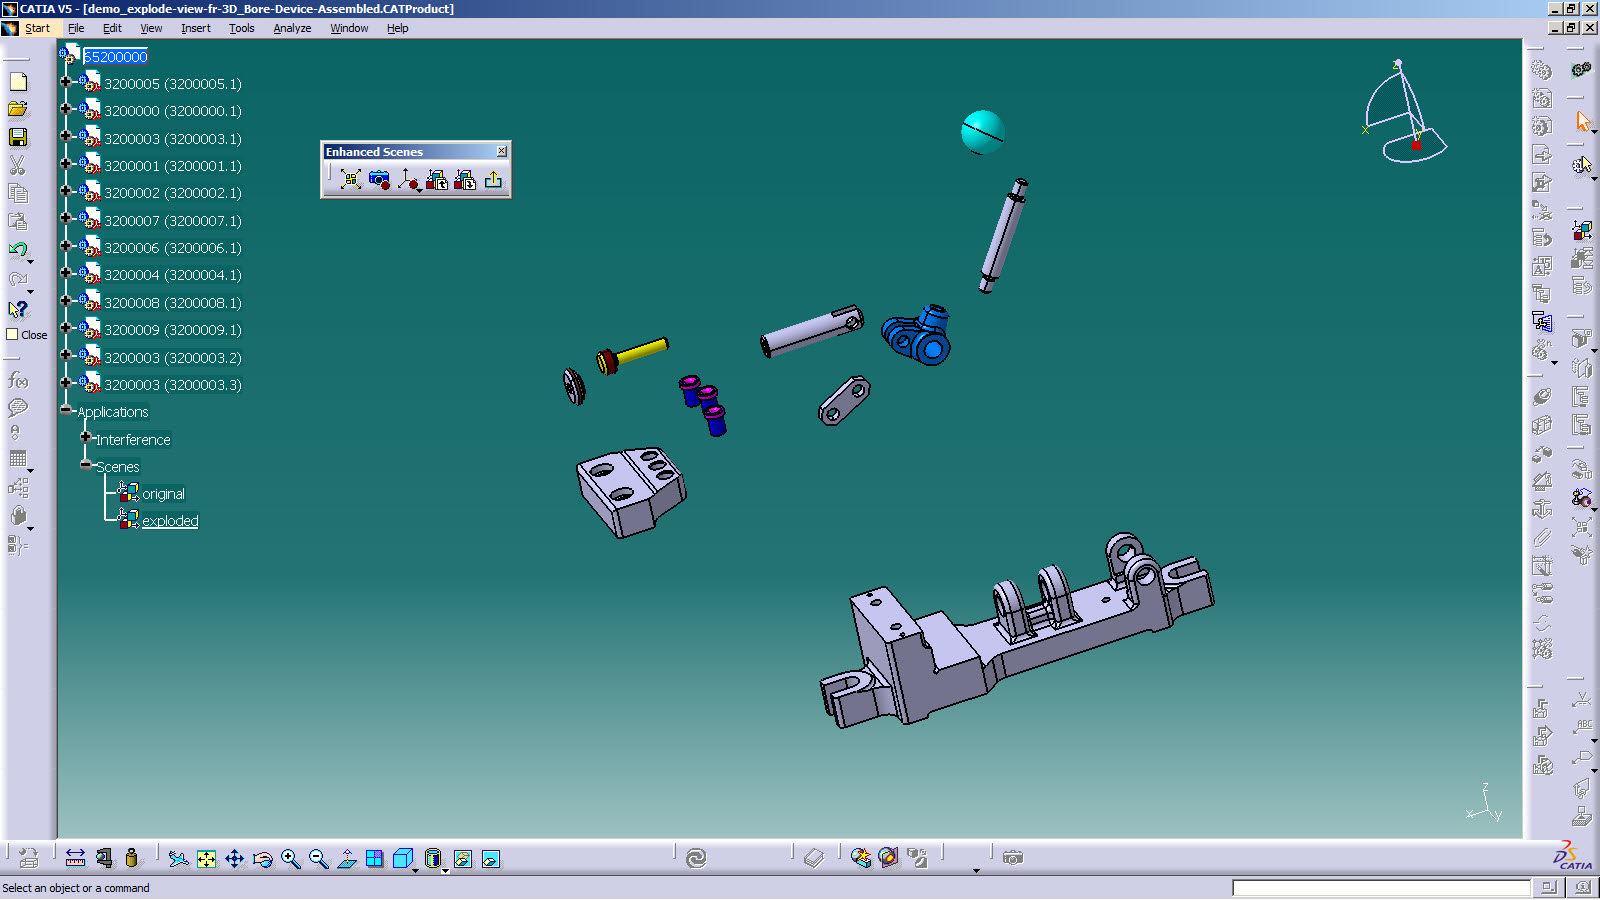Image resolution: width=1600 pixels, height=900 pixels.
Task: Collapse the Applications node
Action: 66,410
